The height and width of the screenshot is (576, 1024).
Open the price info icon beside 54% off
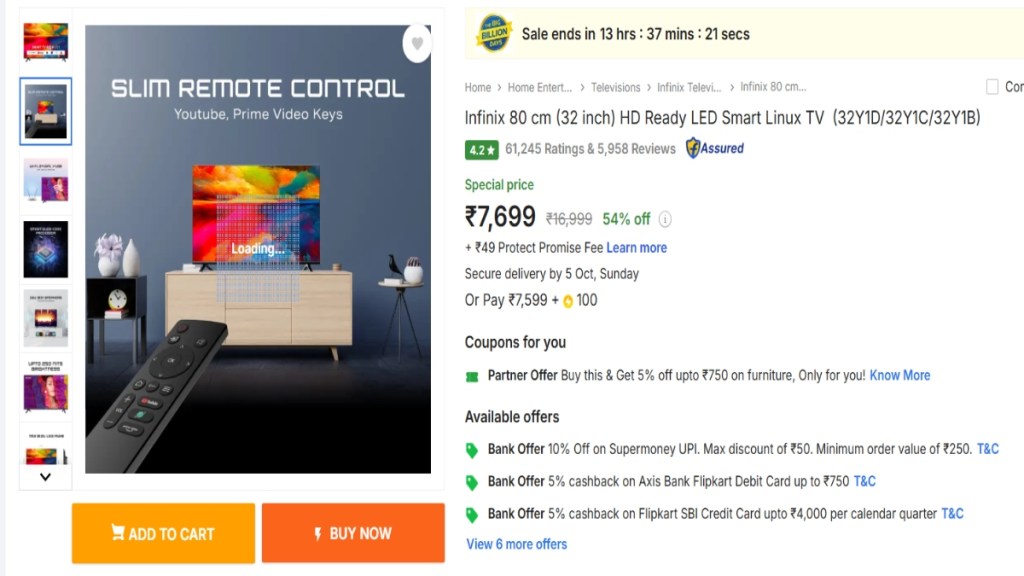pyautogui.click(x=665, y=219)
